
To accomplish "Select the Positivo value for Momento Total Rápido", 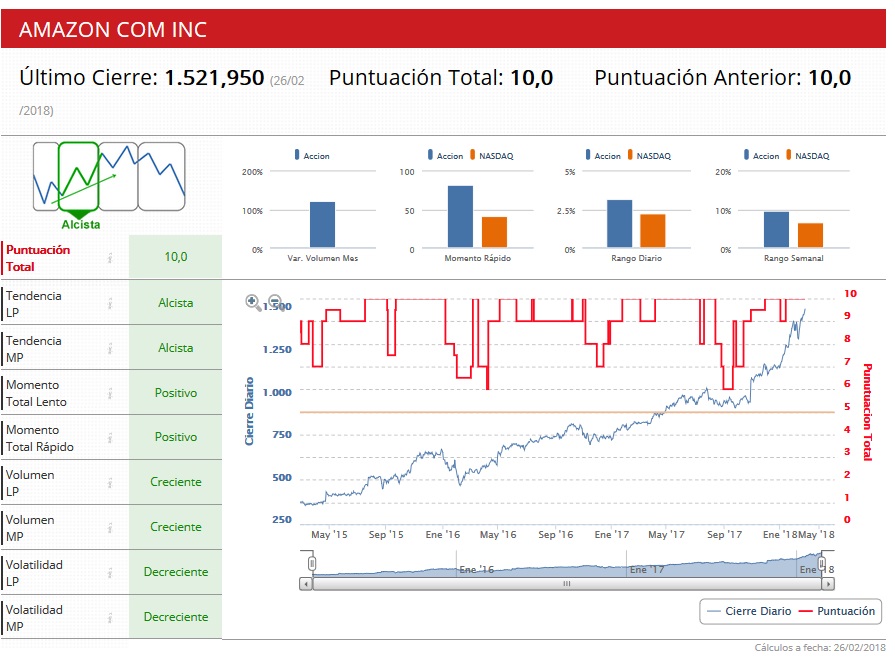I will click(176, 437).
